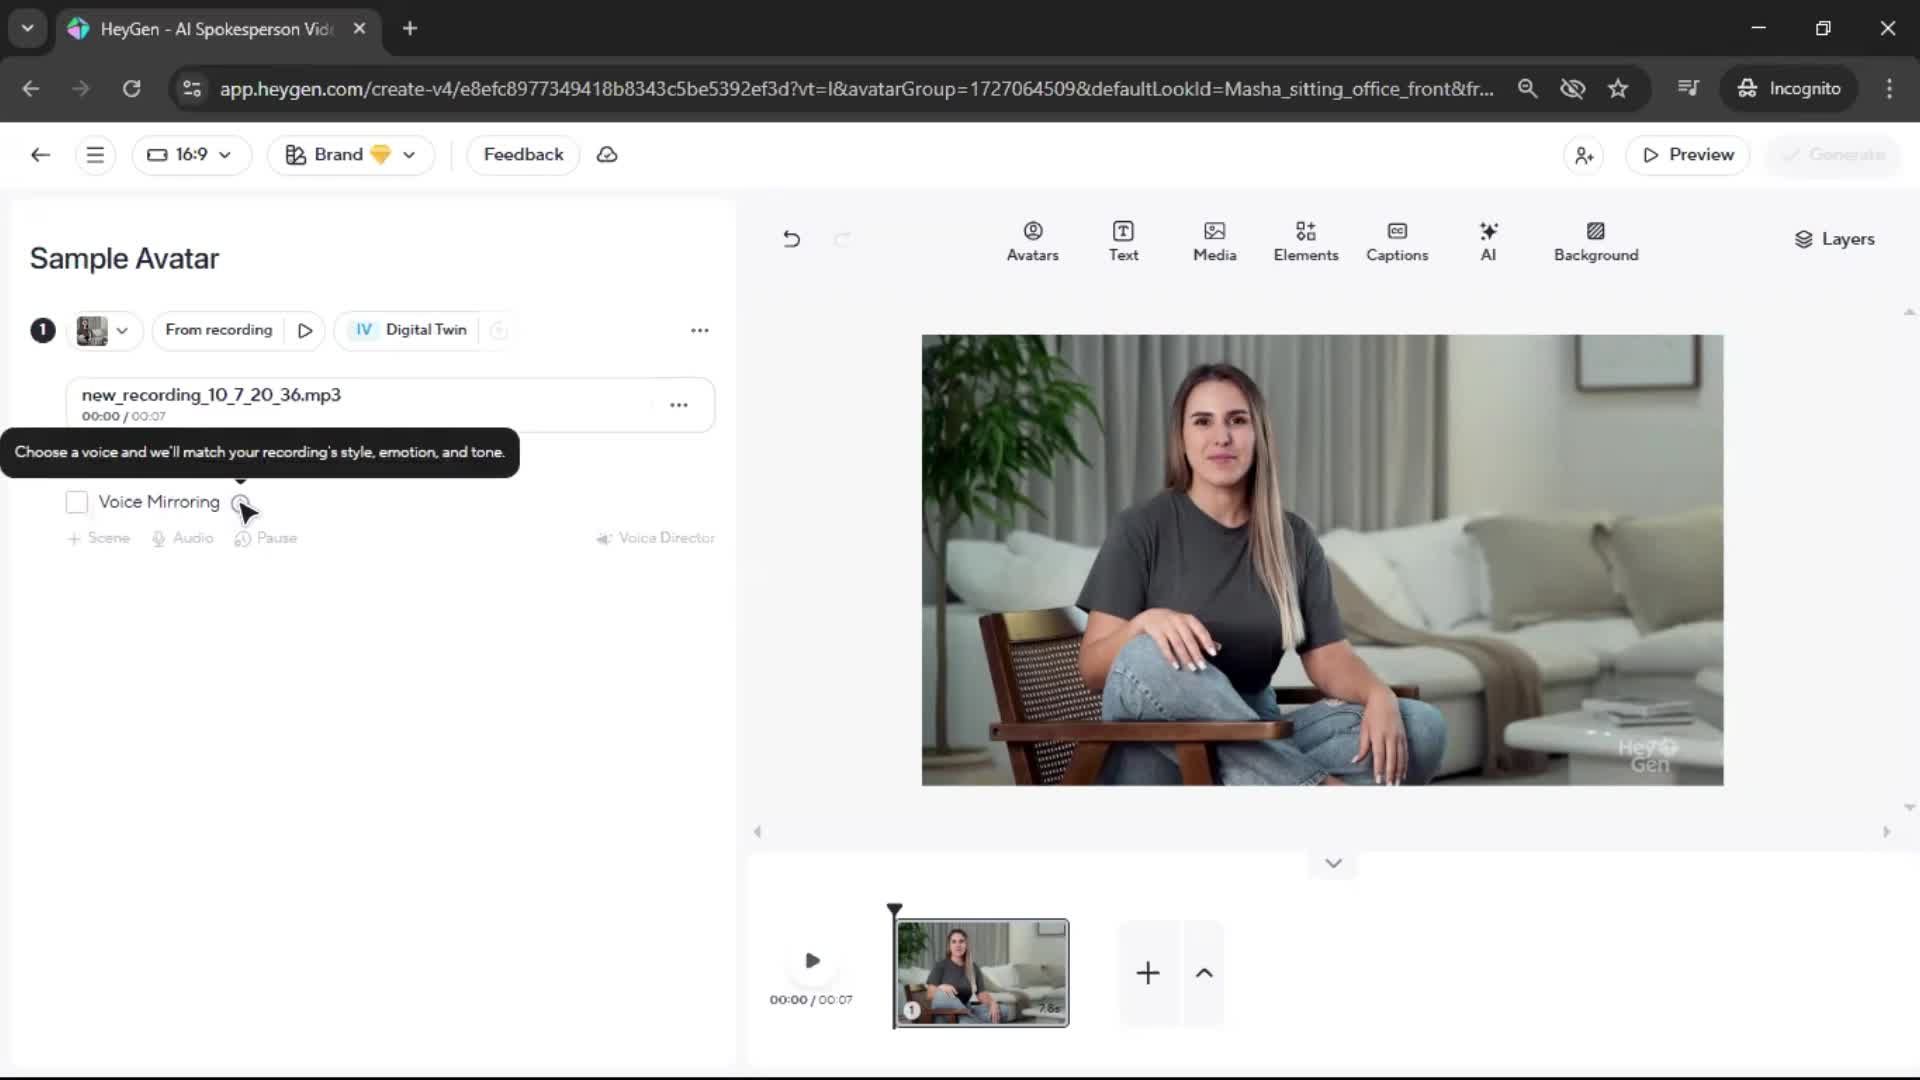Expand the Brand dropdown
Image resolution: width=1920 pixels, height=1080 pixels.
tap(350, 155)
